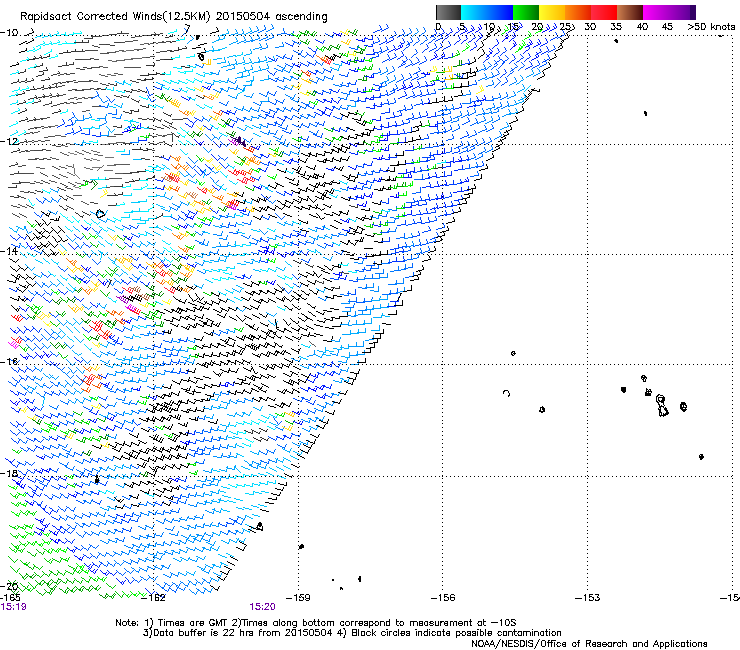The width and height of the screenshot is (740, 650).
Task: Click the green segment of the color scale
Action: point(526,12)
